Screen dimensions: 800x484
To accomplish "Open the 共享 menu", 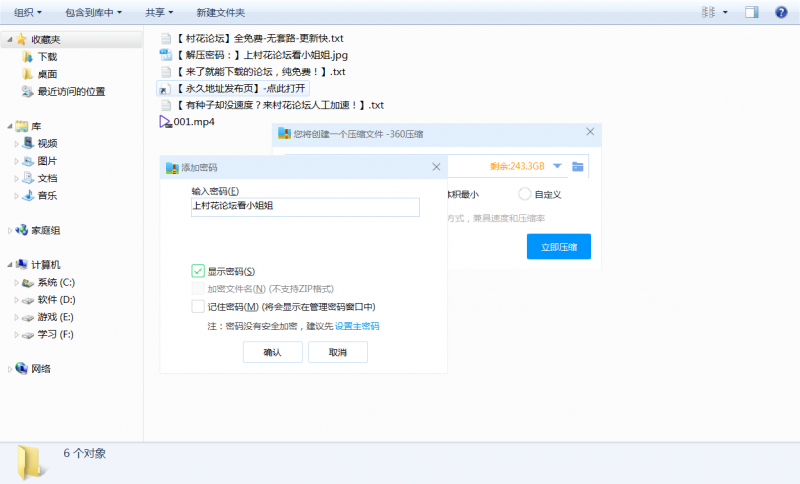I will (158, 12).
